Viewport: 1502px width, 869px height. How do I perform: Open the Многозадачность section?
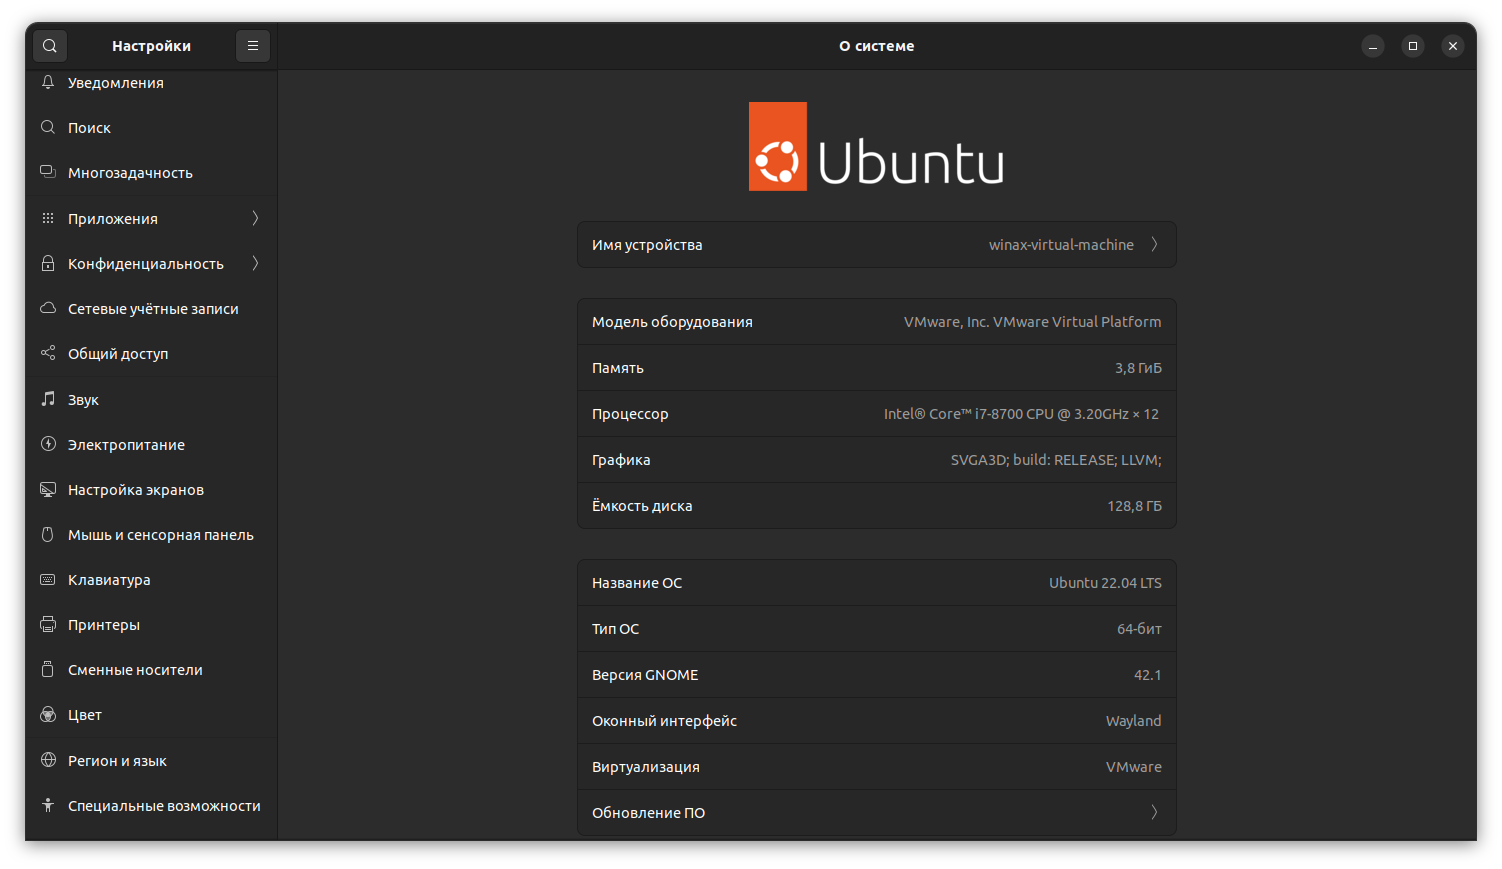pyautogui.click(x=151, y=172)
